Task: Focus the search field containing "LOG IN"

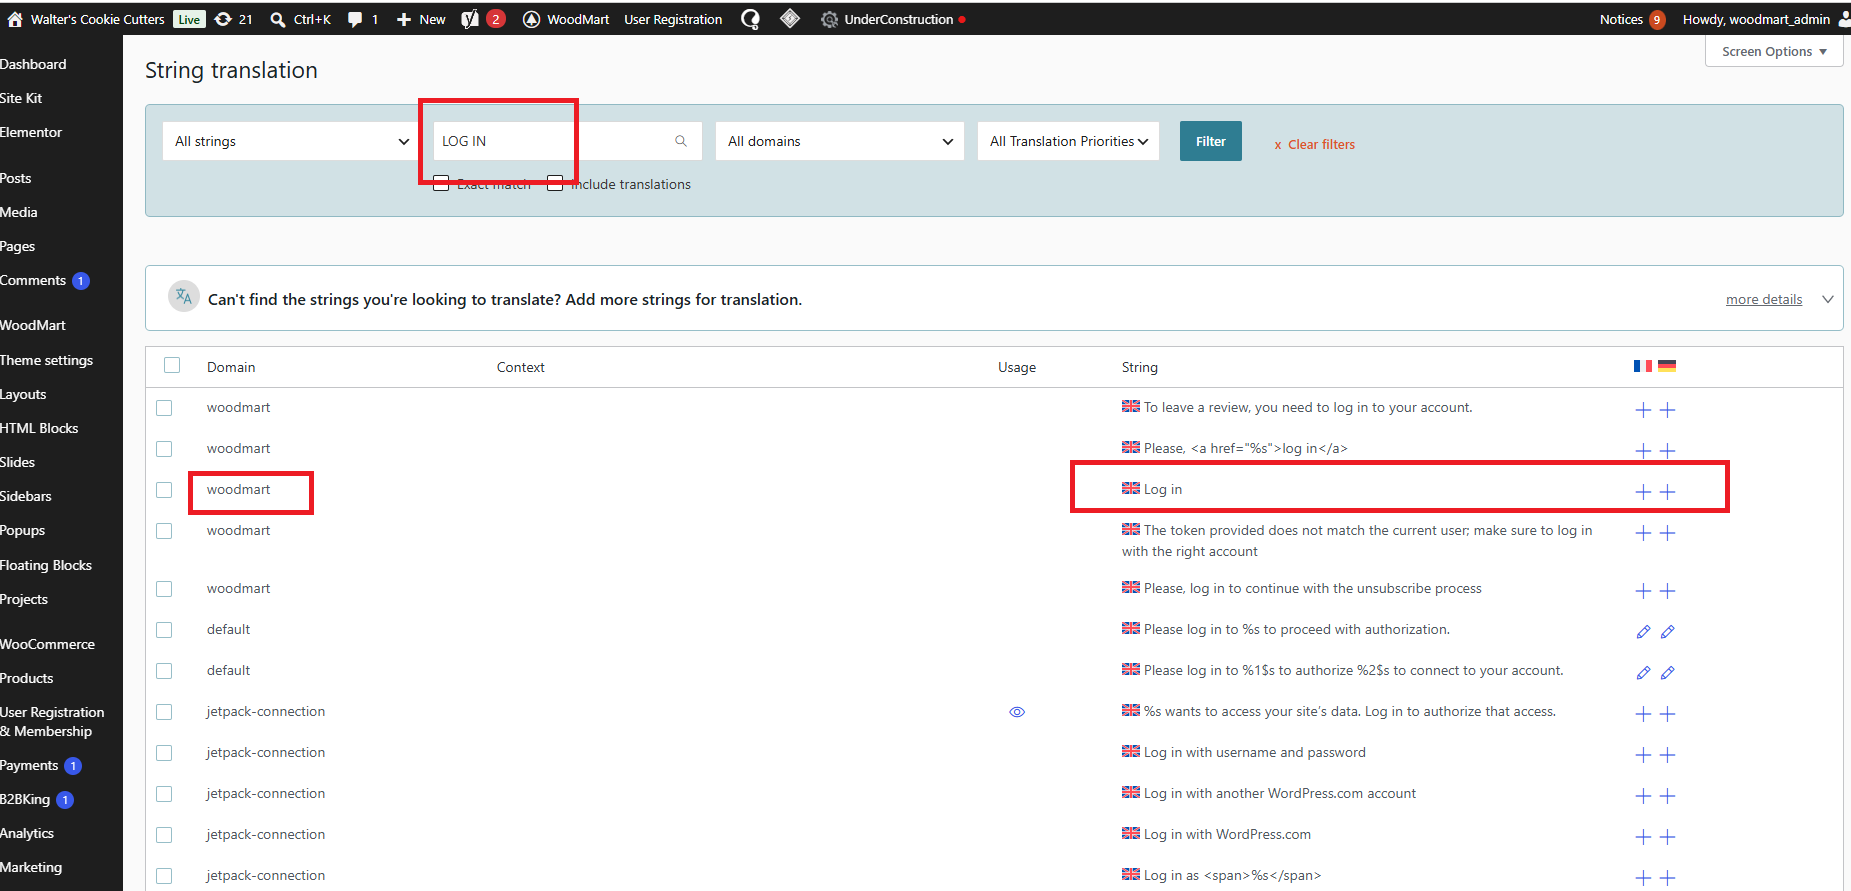Action: tap(567, 141)
